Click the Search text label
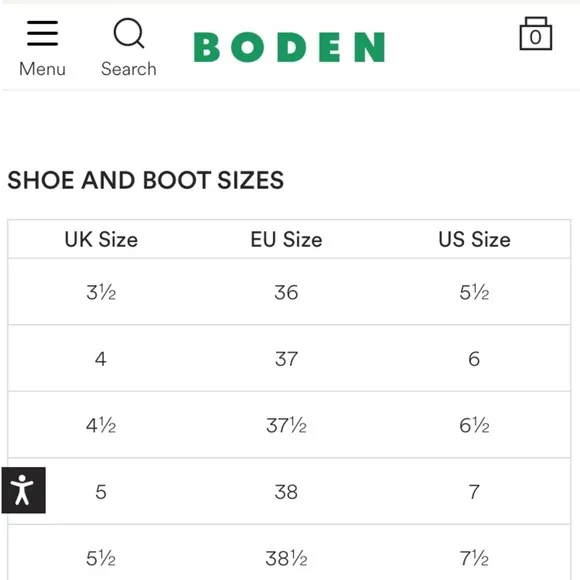580x580 pixels. pyautogui.click(x=129, y=69)
